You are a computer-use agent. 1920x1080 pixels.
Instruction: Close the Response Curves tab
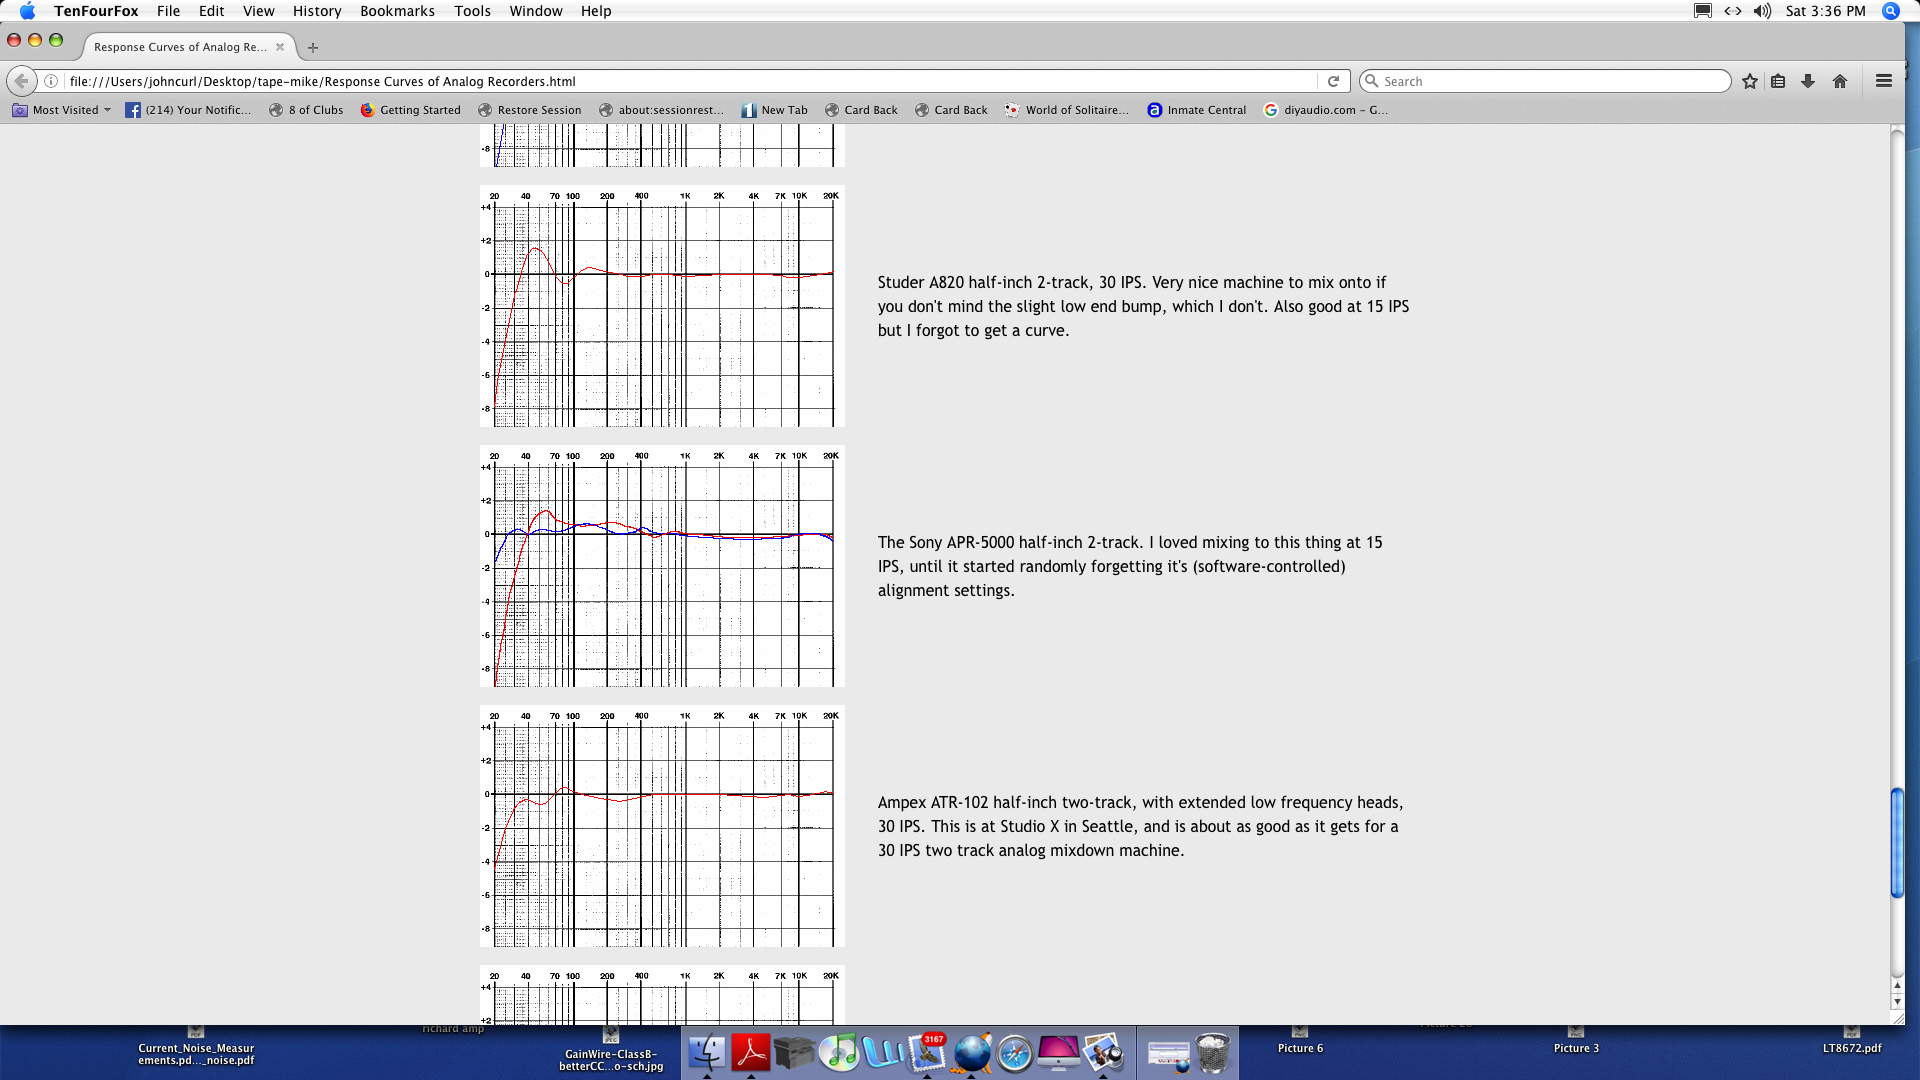[280, 47]
